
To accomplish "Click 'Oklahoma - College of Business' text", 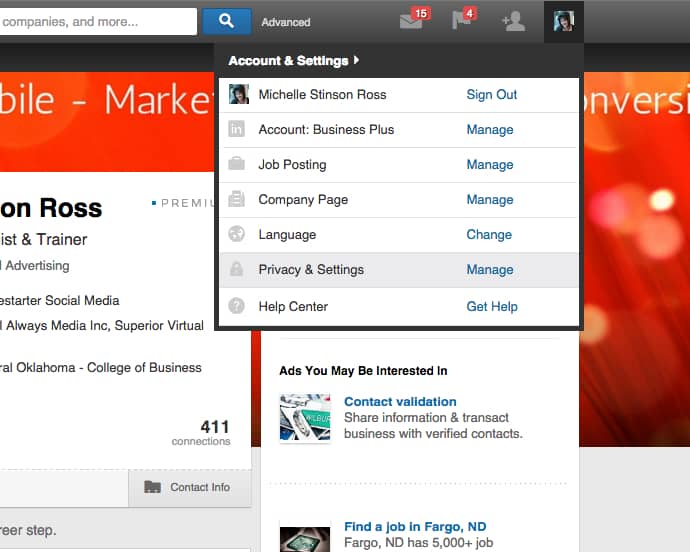I will pyautogui.click(x=109, y=368).
